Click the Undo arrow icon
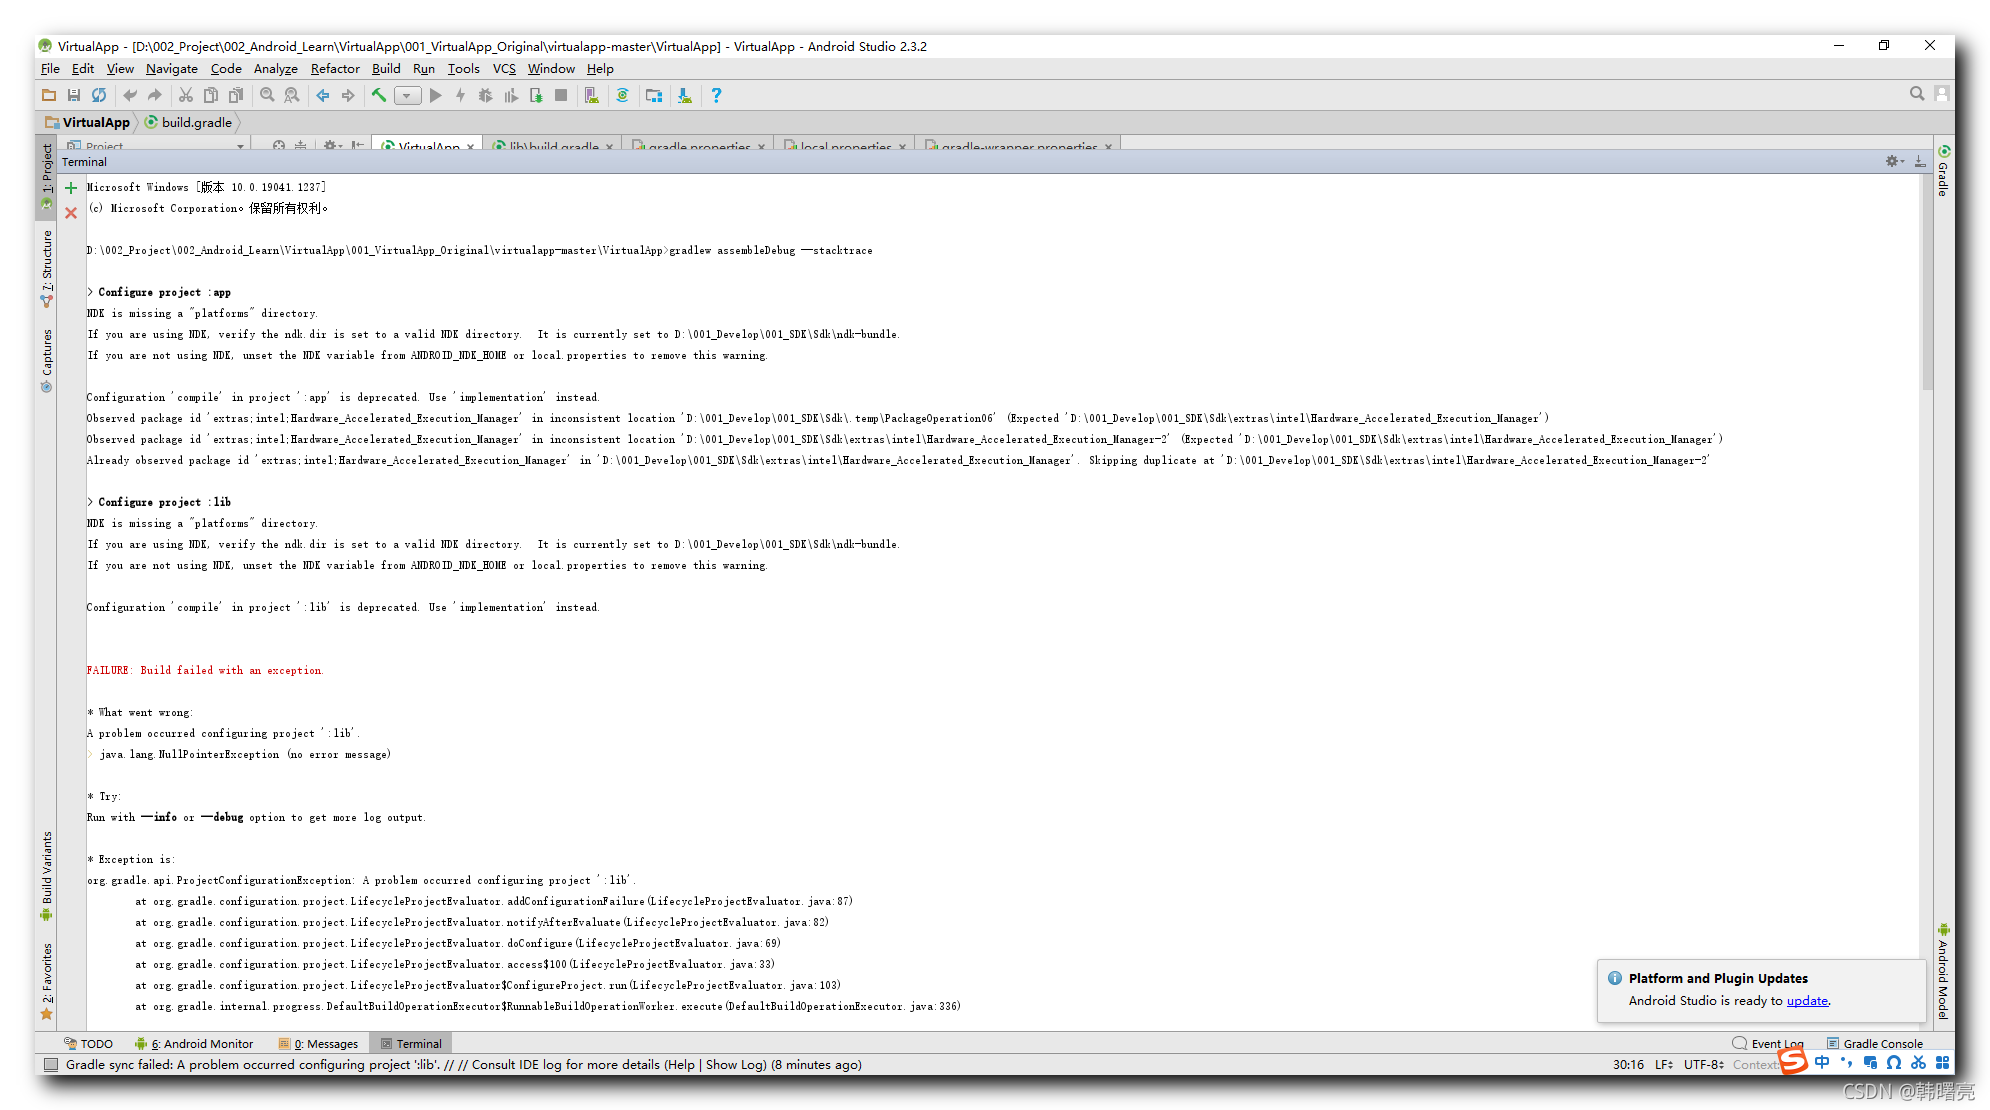The width and height of the screenshot is (1990, 1110). pos(130,95)
